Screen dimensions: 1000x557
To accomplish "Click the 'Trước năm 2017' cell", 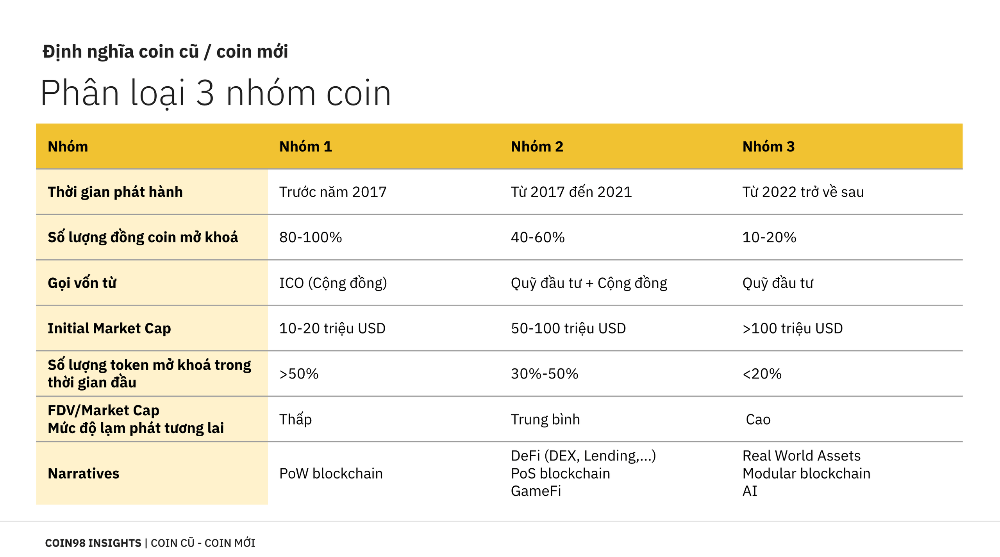I will click(x=332, y=192).
